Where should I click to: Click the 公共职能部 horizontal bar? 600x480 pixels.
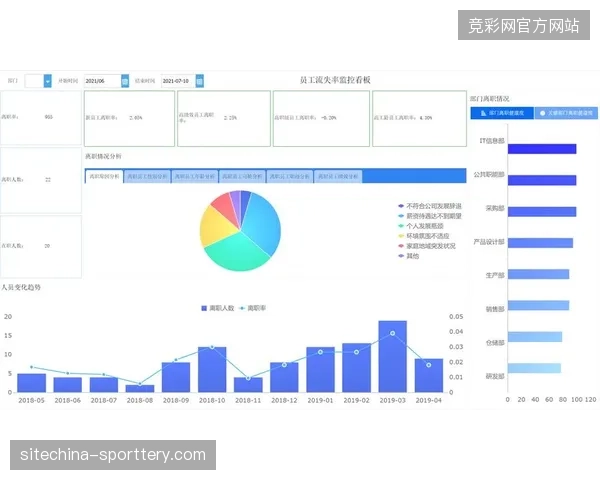542,180
